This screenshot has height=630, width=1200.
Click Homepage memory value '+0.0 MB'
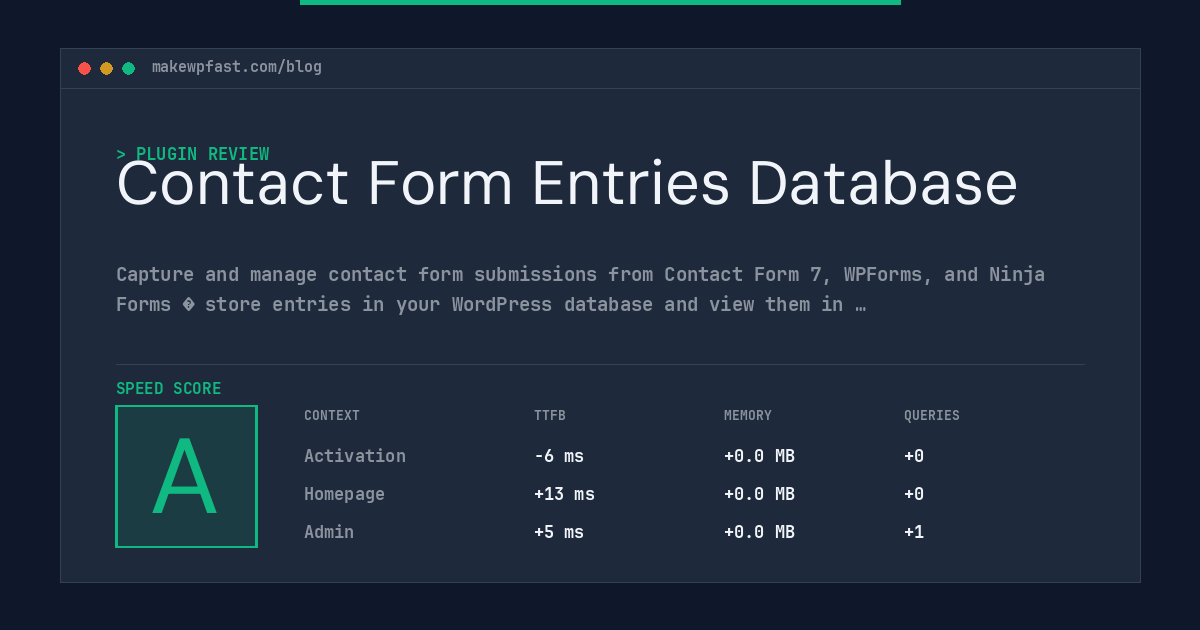pyautogui.click(x=759, y=494)
